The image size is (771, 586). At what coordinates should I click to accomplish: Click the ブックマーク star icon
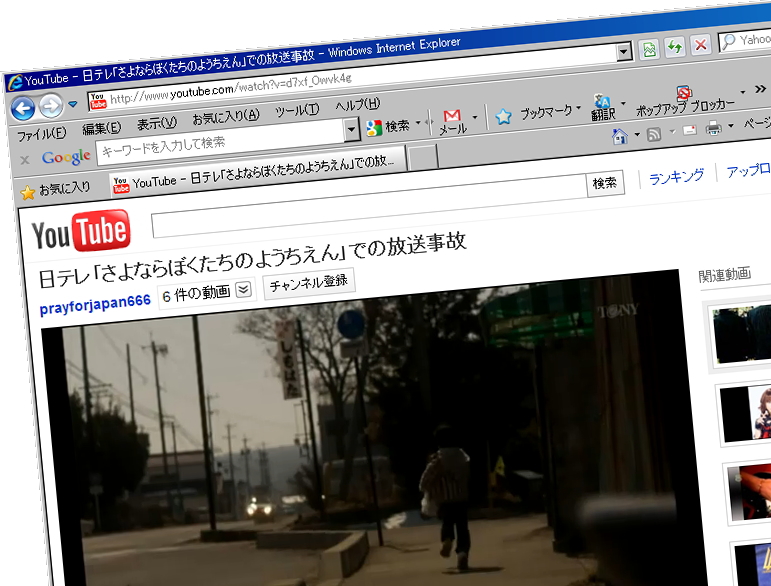click(504, 116)
